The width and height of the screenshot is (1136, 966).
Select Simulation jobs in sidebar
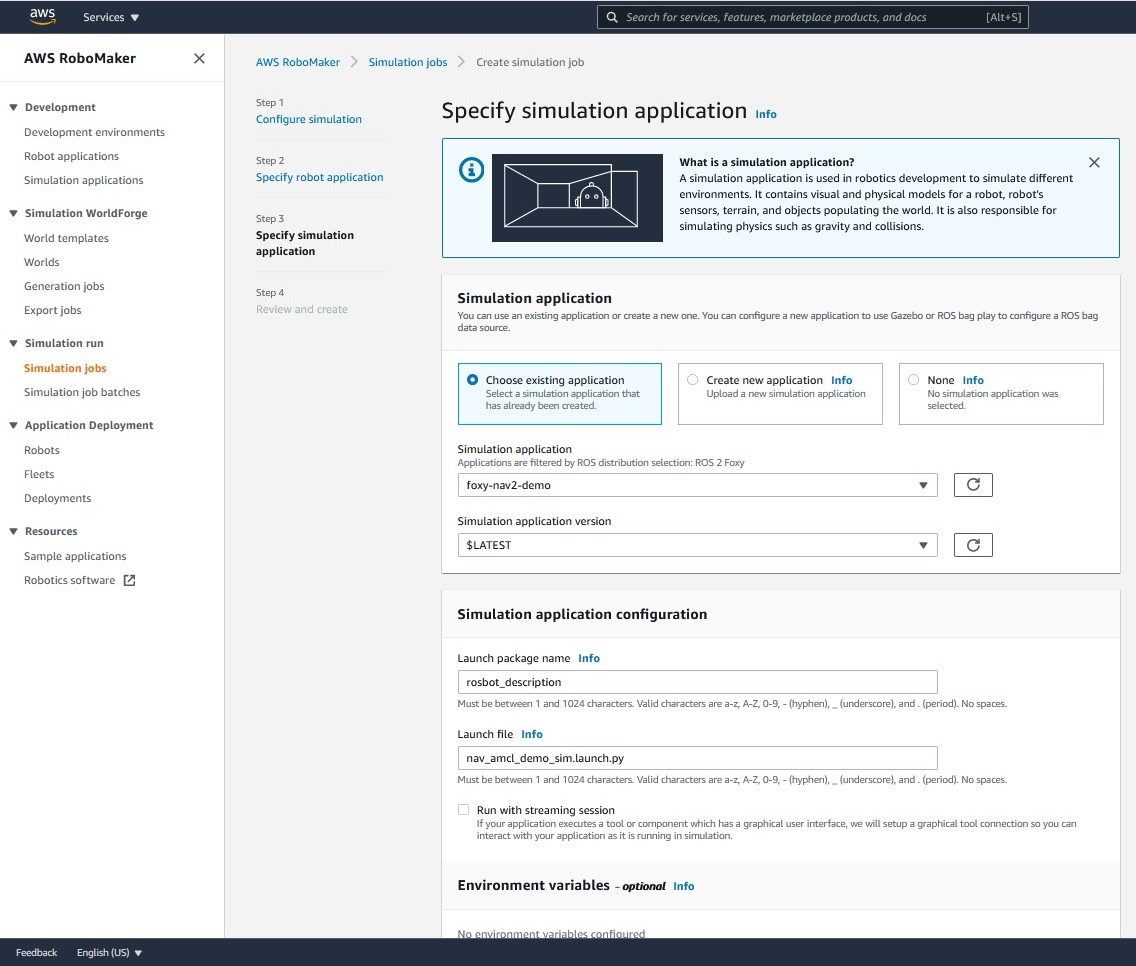click(x=65, y=368)
